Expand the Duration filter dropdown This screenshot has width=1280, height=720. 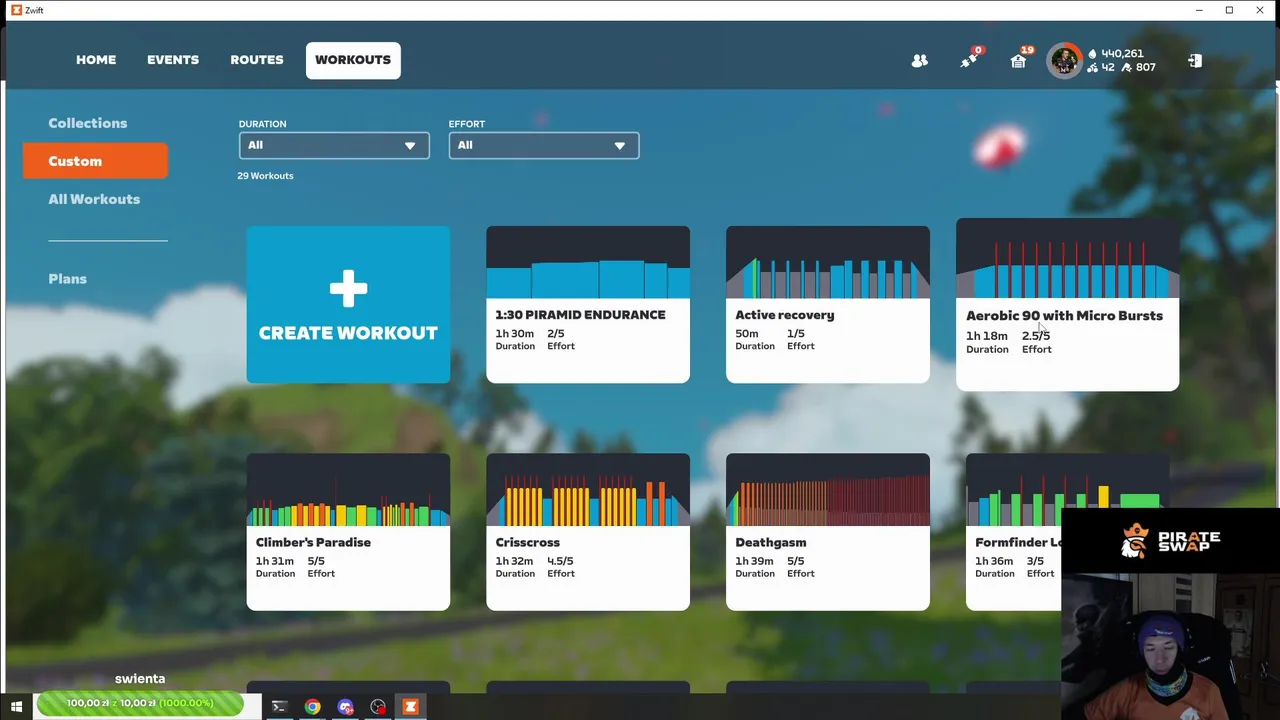pyautogui.click(x=334, y=145)
